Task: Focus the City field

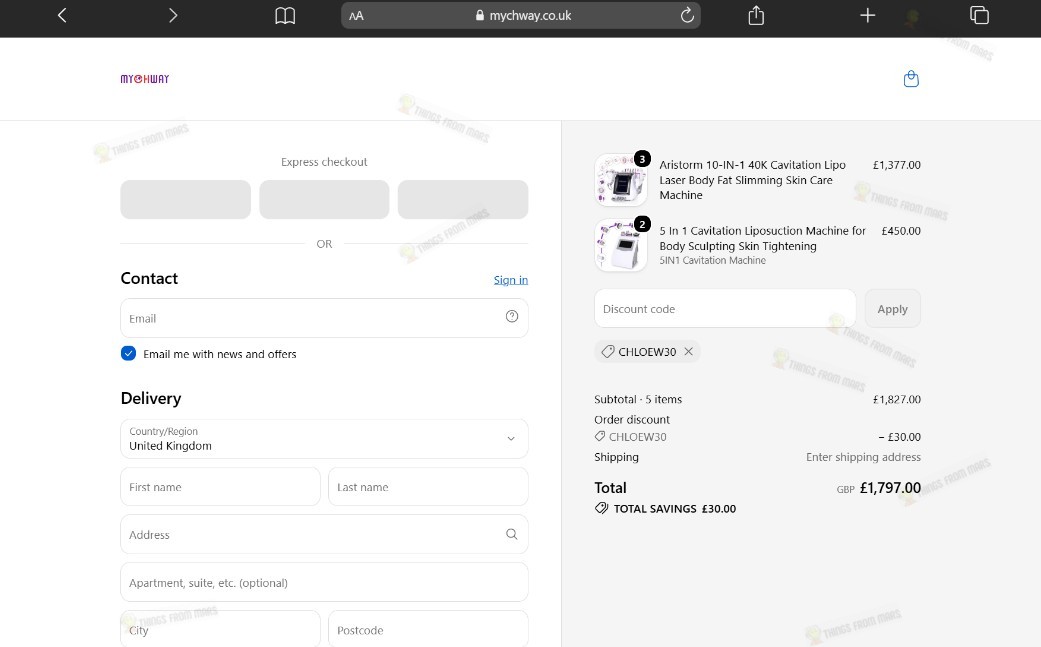Action: pyautogui.click(x=220, y=629)
